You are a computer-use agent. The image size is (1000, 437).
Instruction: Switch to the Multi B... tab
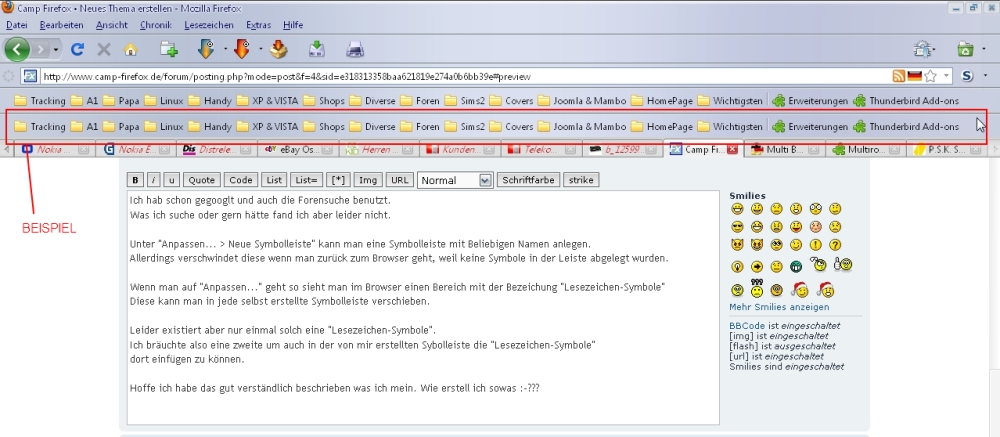pyautogui.click(x=785, y=150)
